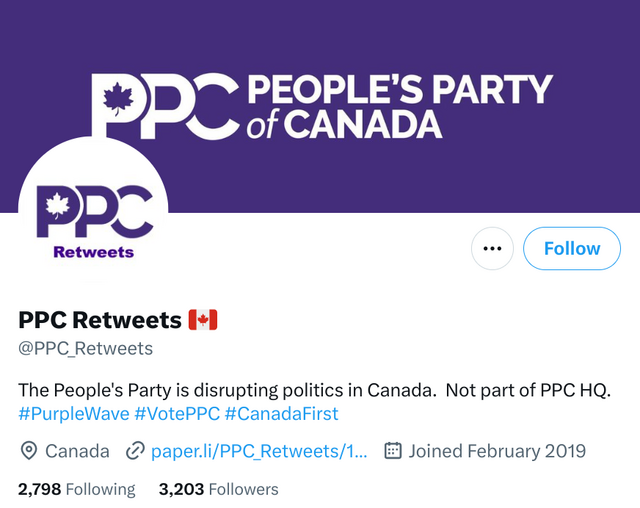640x508 pixels.
Task: Click the chain link icon
Action: click(135, 451)
